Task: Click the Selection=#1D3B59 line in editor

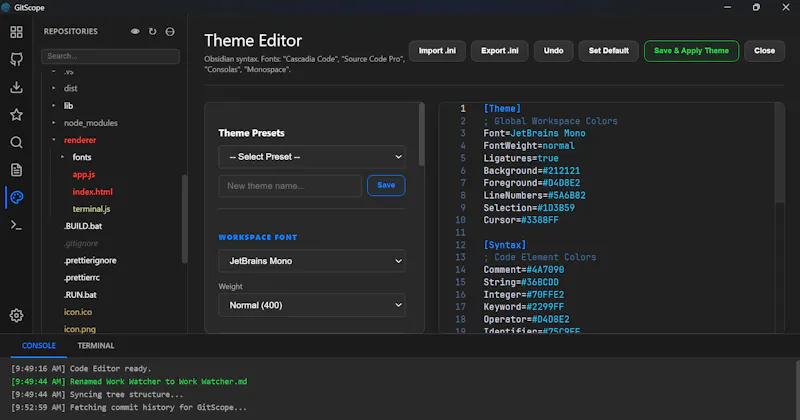Action: tap(529, 208)
